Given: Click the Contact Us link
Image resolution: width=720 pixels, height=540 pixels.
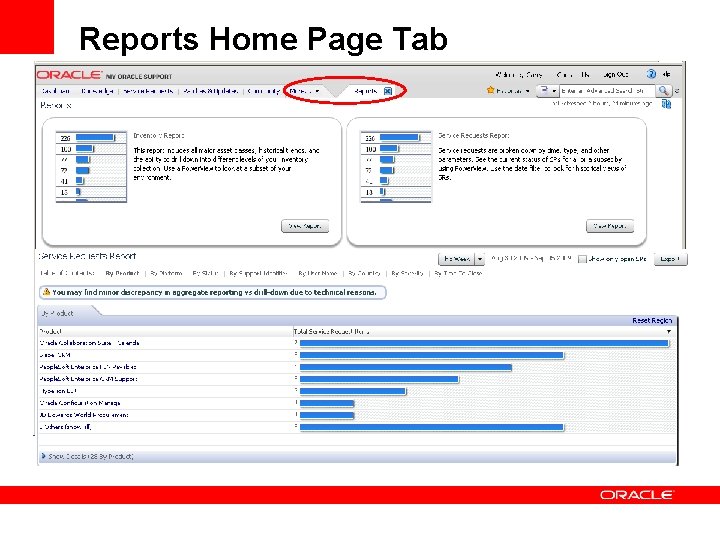Looking at the screenshot, I should pos(573,74).
